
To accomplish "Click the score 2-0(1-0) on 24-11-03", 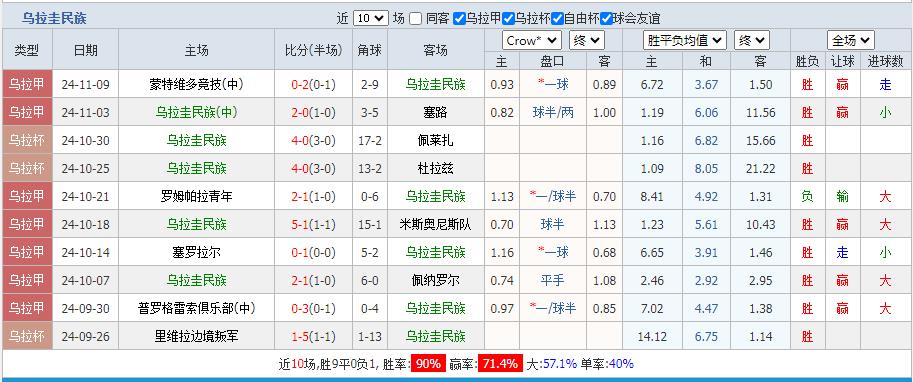I will pyautogui.click(x=313, y=112).
